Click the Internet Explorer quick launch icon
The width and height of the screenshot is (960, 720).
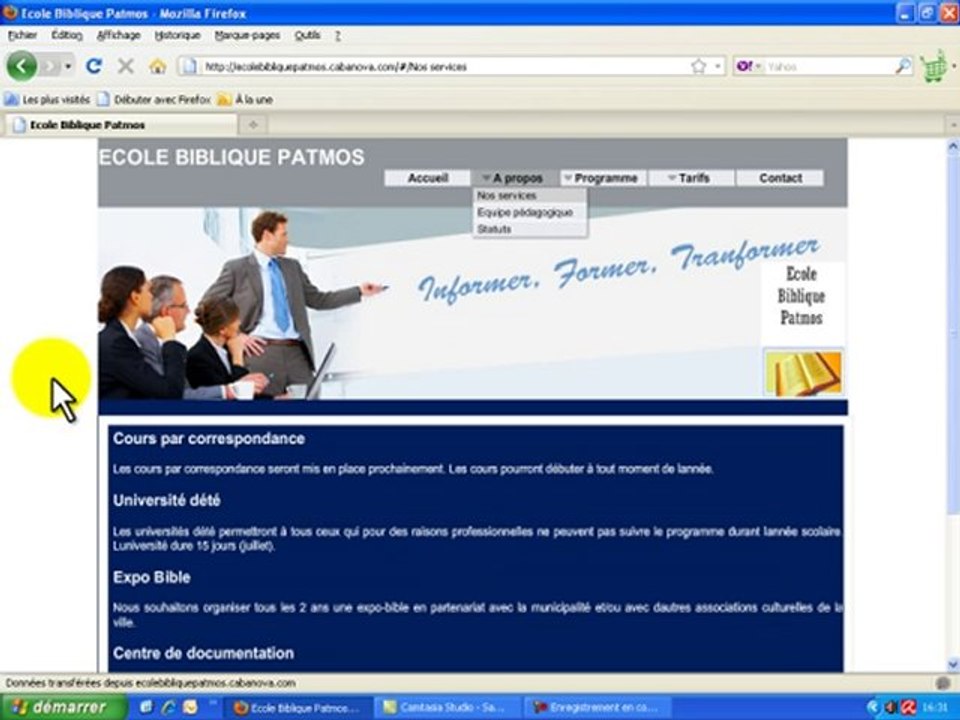(x=168, y=707)
